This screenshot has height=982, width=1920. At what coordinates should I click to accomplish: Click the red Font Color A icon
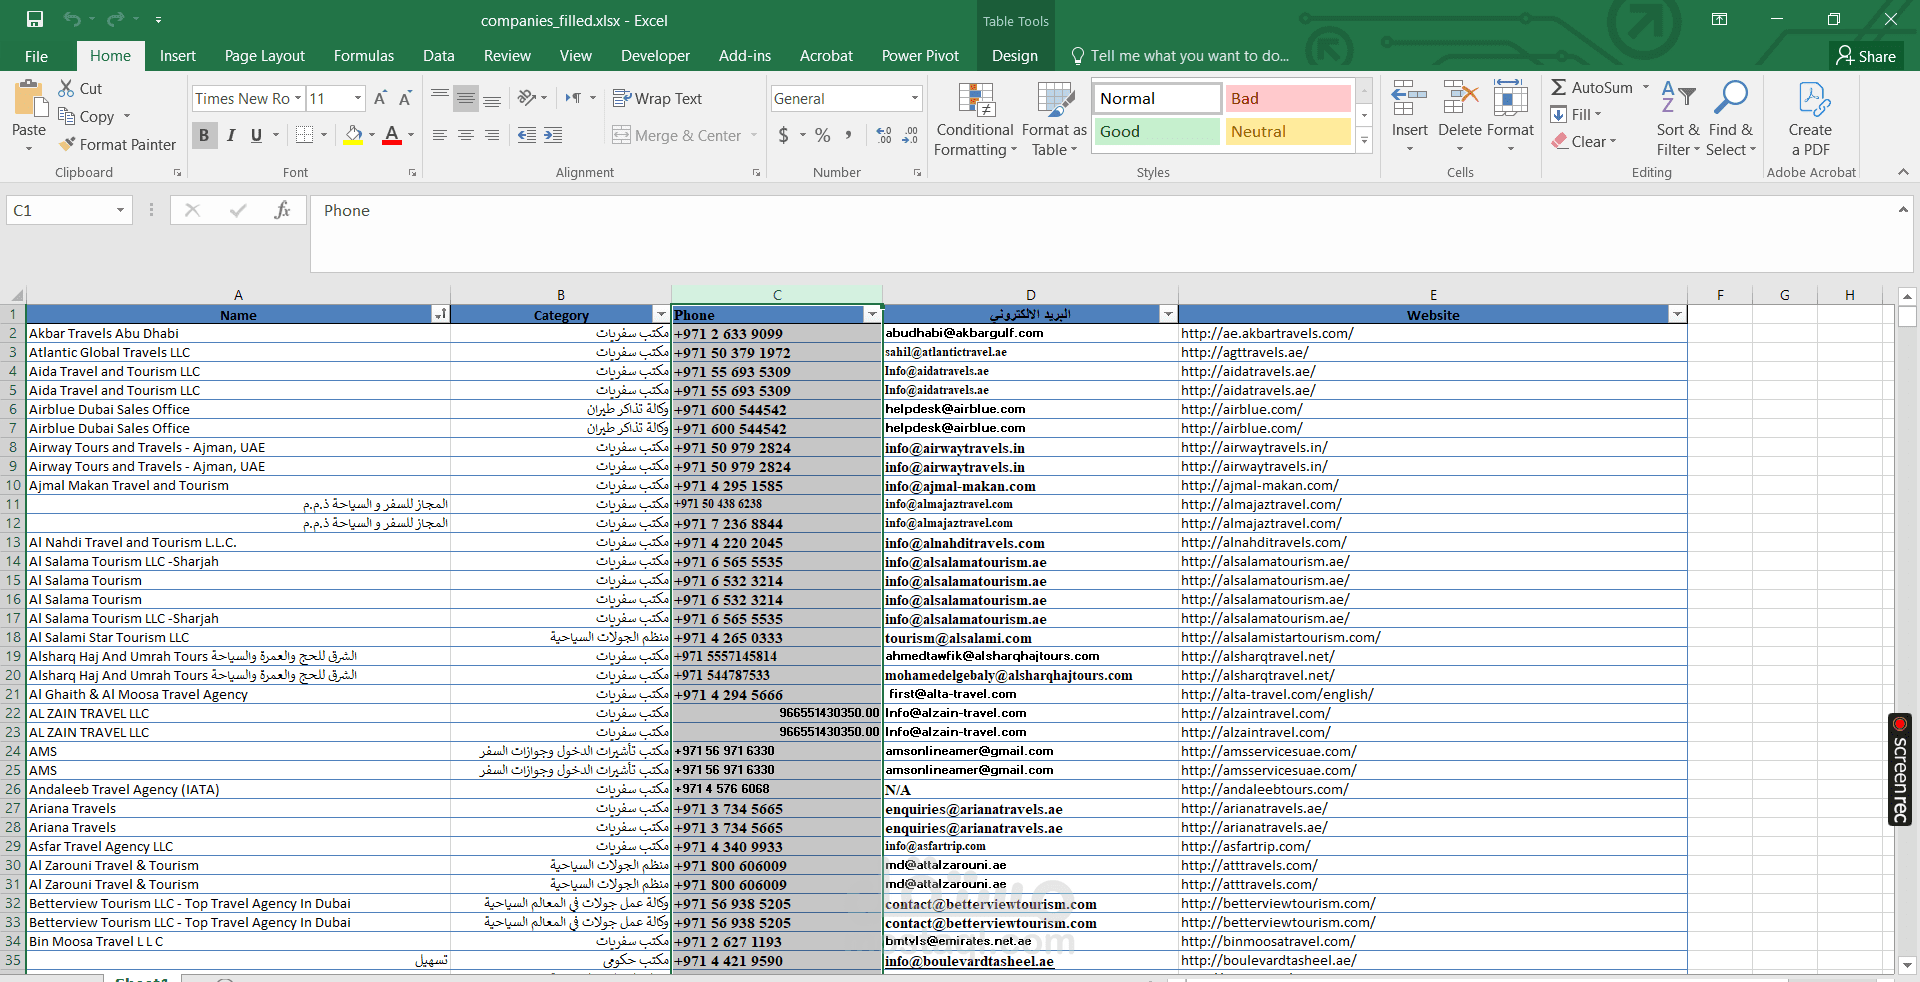(392, 135)
